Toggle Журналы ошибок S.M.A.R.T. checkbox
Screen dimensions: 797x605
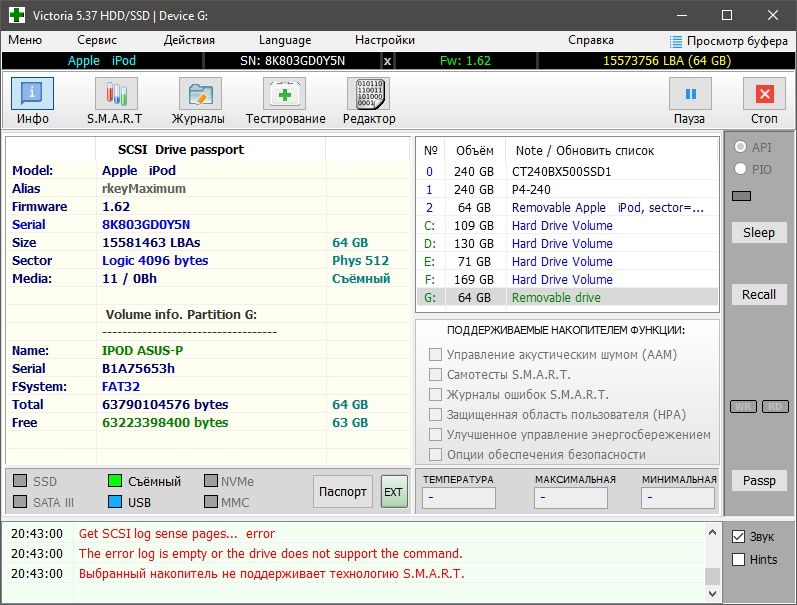(x=435, y=395)
